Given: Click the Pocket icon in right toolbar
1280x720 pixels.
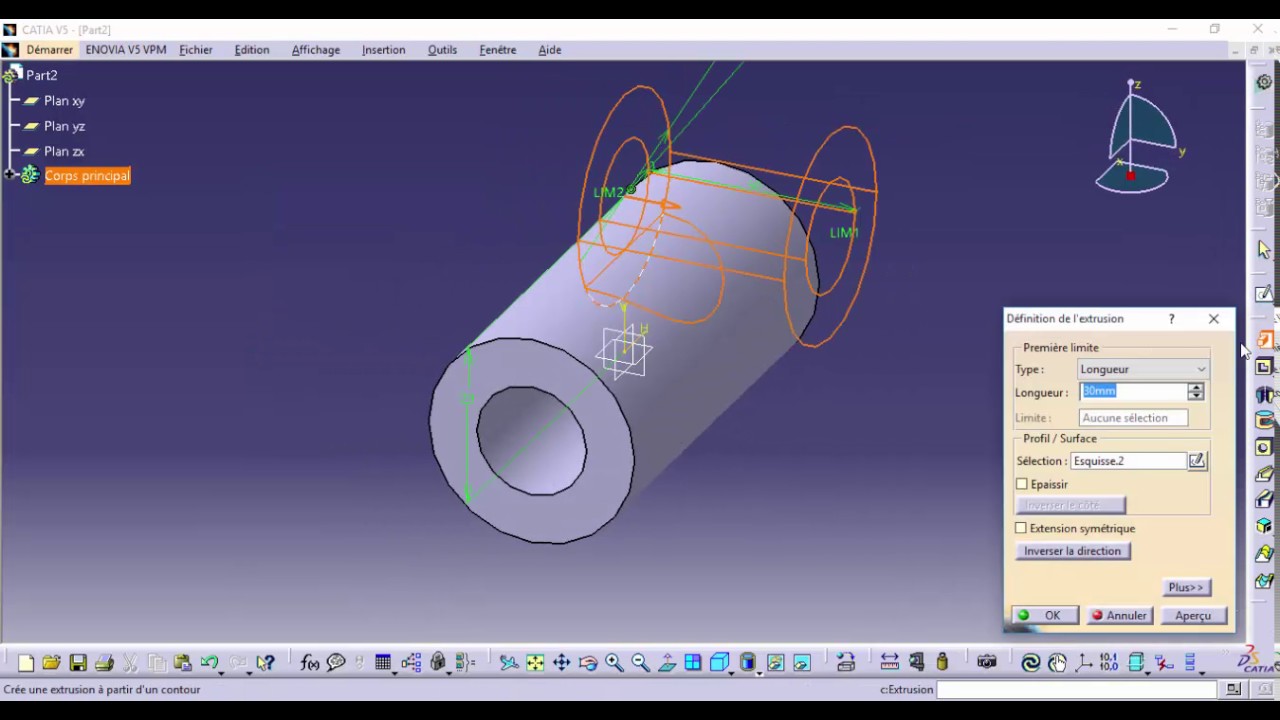Looking at the screenshot, I should tap(1264, 367).
